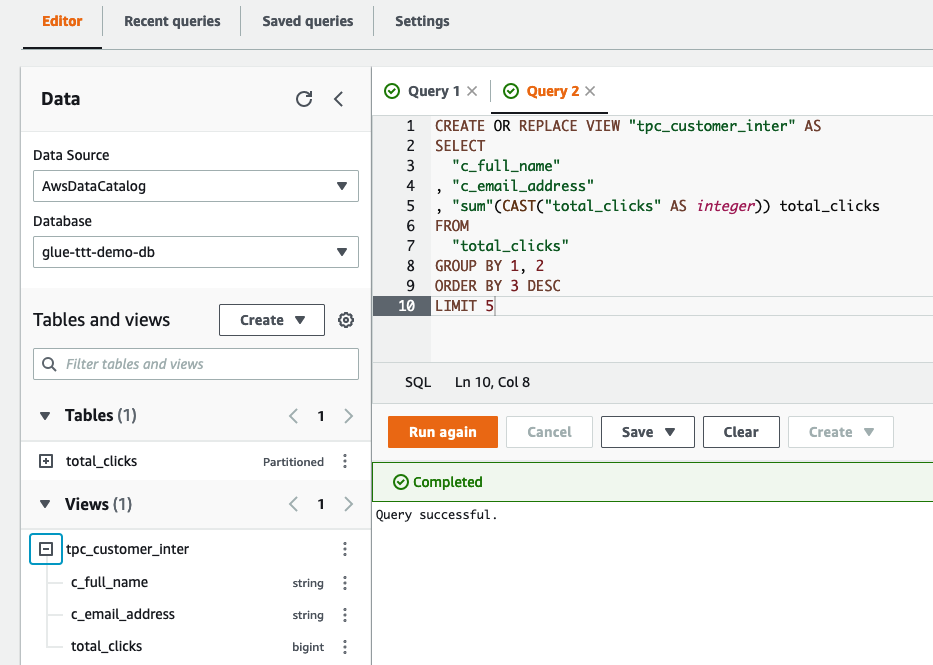Click the SQL language indicator
Screen dimensions: 933x665
click(418, 382)
